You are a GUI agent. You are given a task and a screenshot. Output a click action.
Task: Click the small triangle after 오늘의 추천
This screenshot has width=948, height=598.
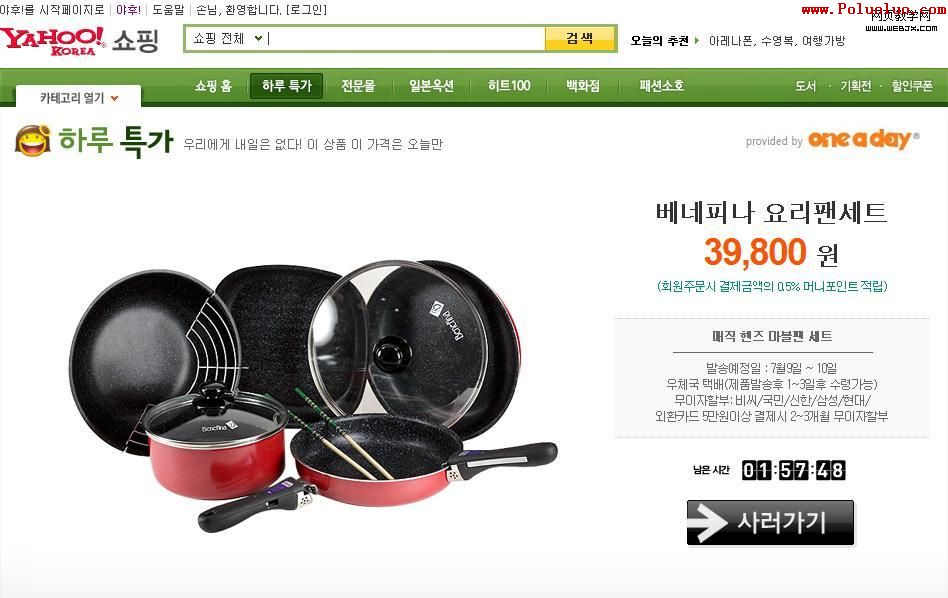[x=696, y=41]
